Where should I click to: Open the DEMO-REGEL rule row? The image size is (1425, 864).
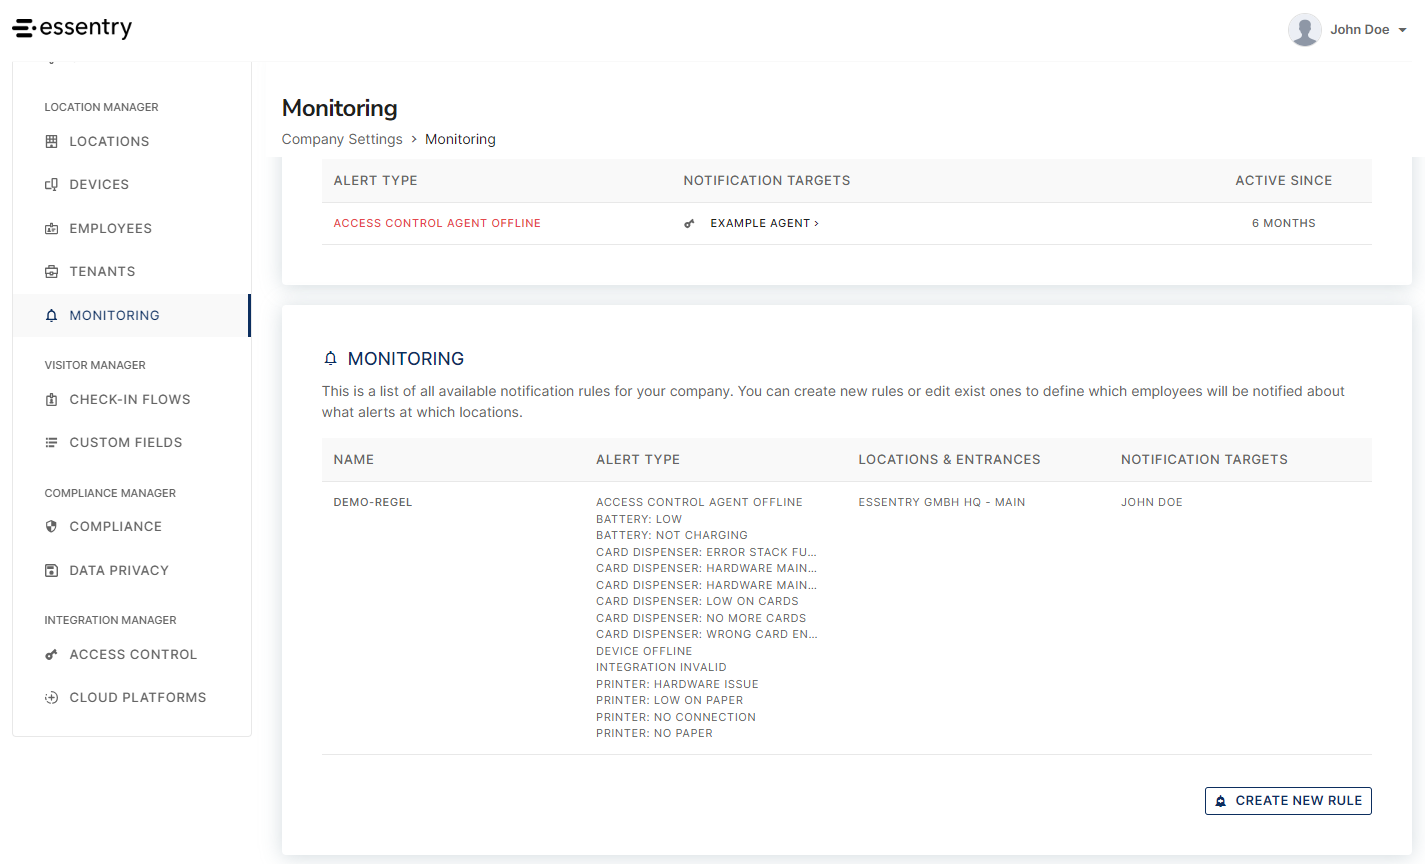pyautogui.click(x=846, y=618)
